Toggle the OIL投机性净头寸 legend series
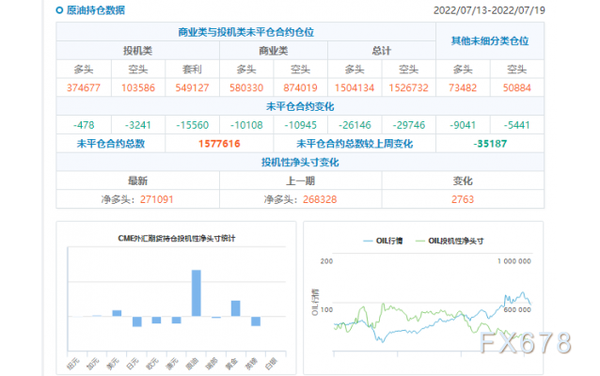Viewport: 600px width, 376px height. [x=449, y=241]
